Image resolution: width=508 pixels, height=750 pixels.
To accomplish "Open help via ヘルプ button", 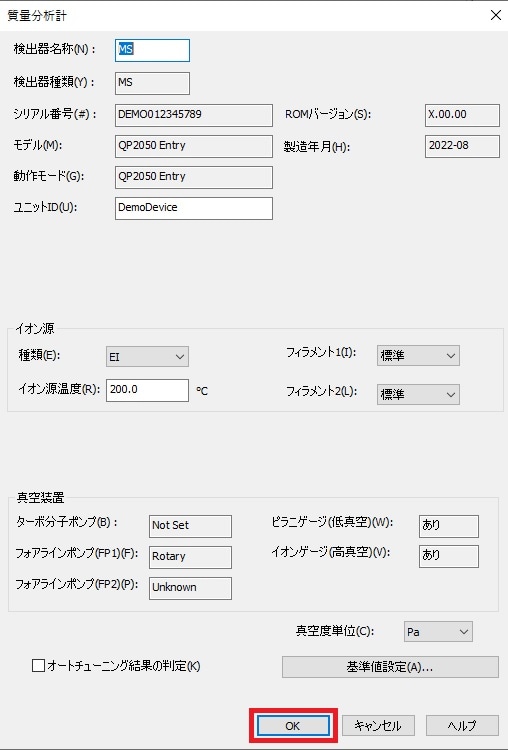I will pos(462,726).
